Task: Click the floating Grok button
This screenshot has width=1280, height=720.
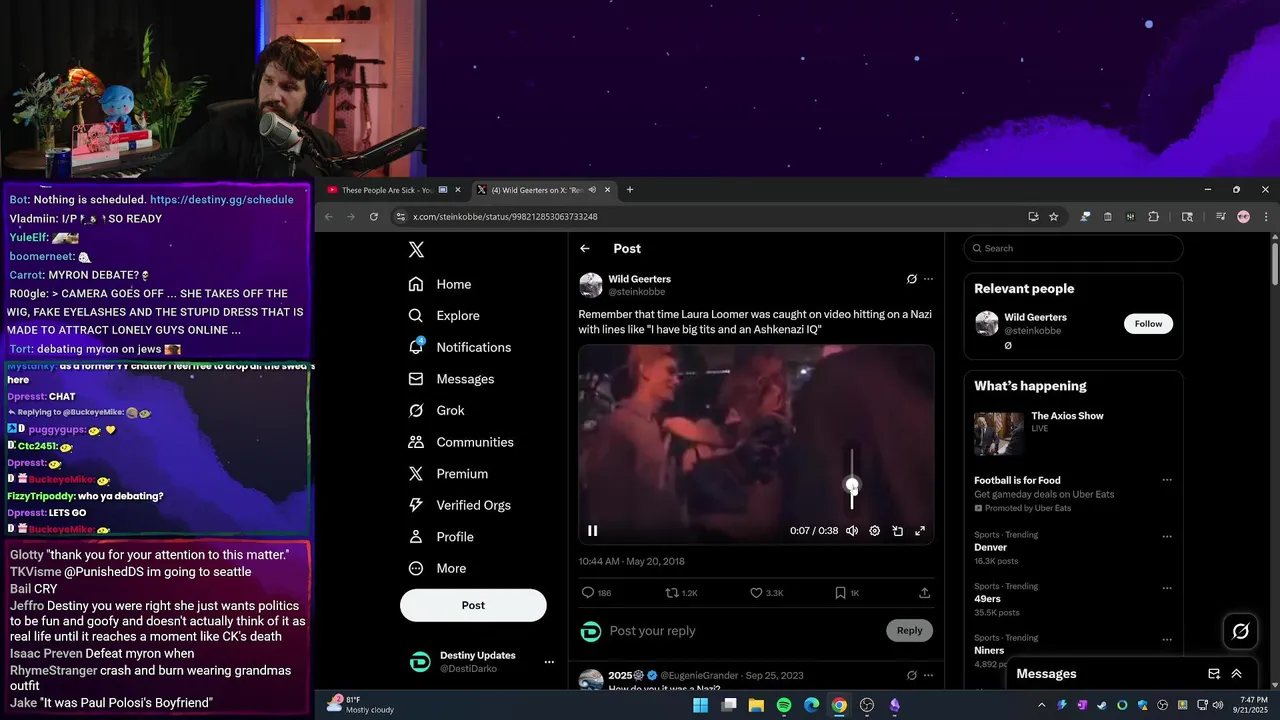Action: pyautogui.click(x=1241, y=631)
